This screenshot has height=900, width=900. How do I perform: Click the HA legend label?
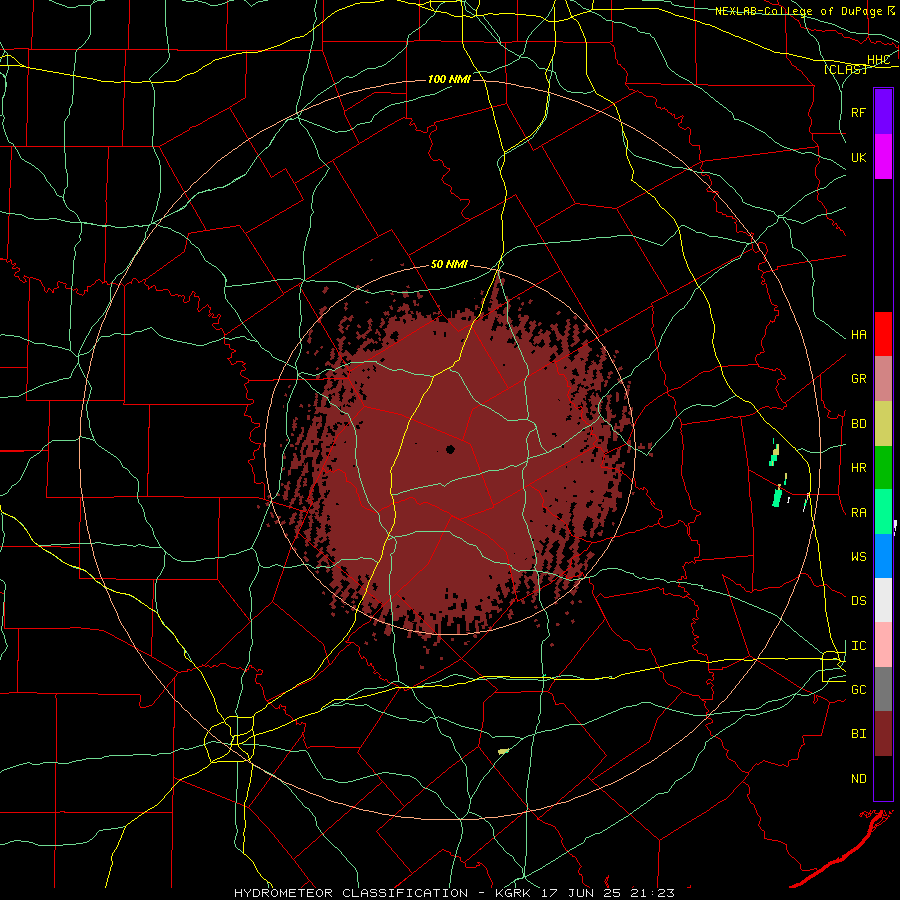(858, 335)
